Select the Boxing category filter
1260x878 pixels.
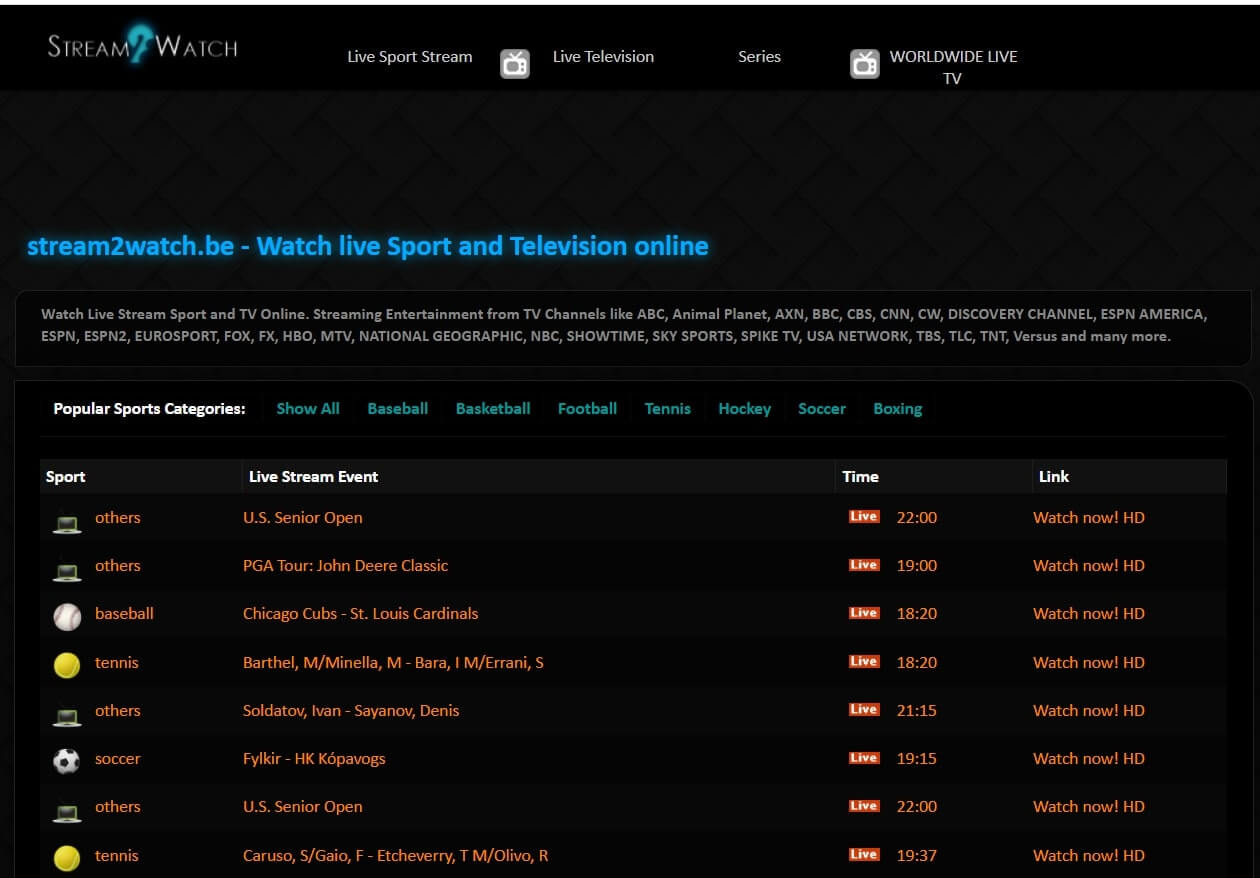[897, 408]
